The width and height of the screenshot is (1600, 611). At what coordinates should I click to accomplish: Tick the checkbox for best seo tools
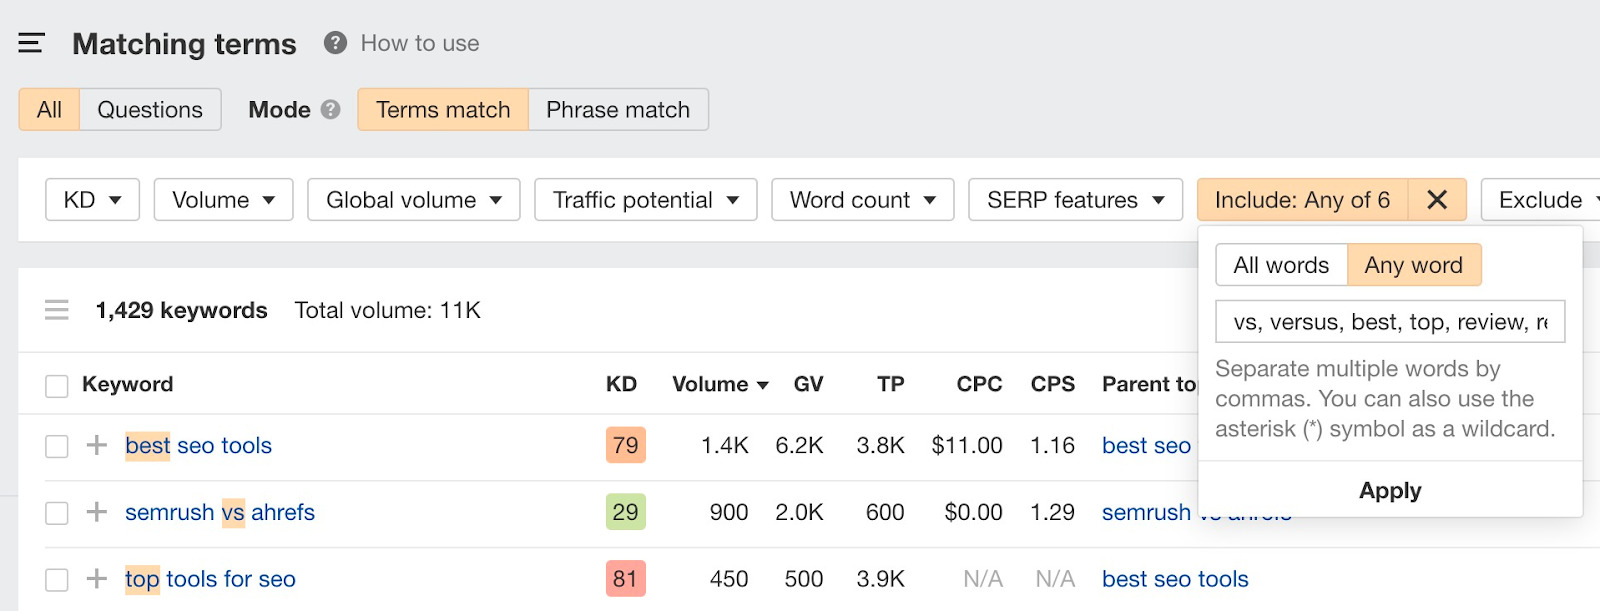57,446
